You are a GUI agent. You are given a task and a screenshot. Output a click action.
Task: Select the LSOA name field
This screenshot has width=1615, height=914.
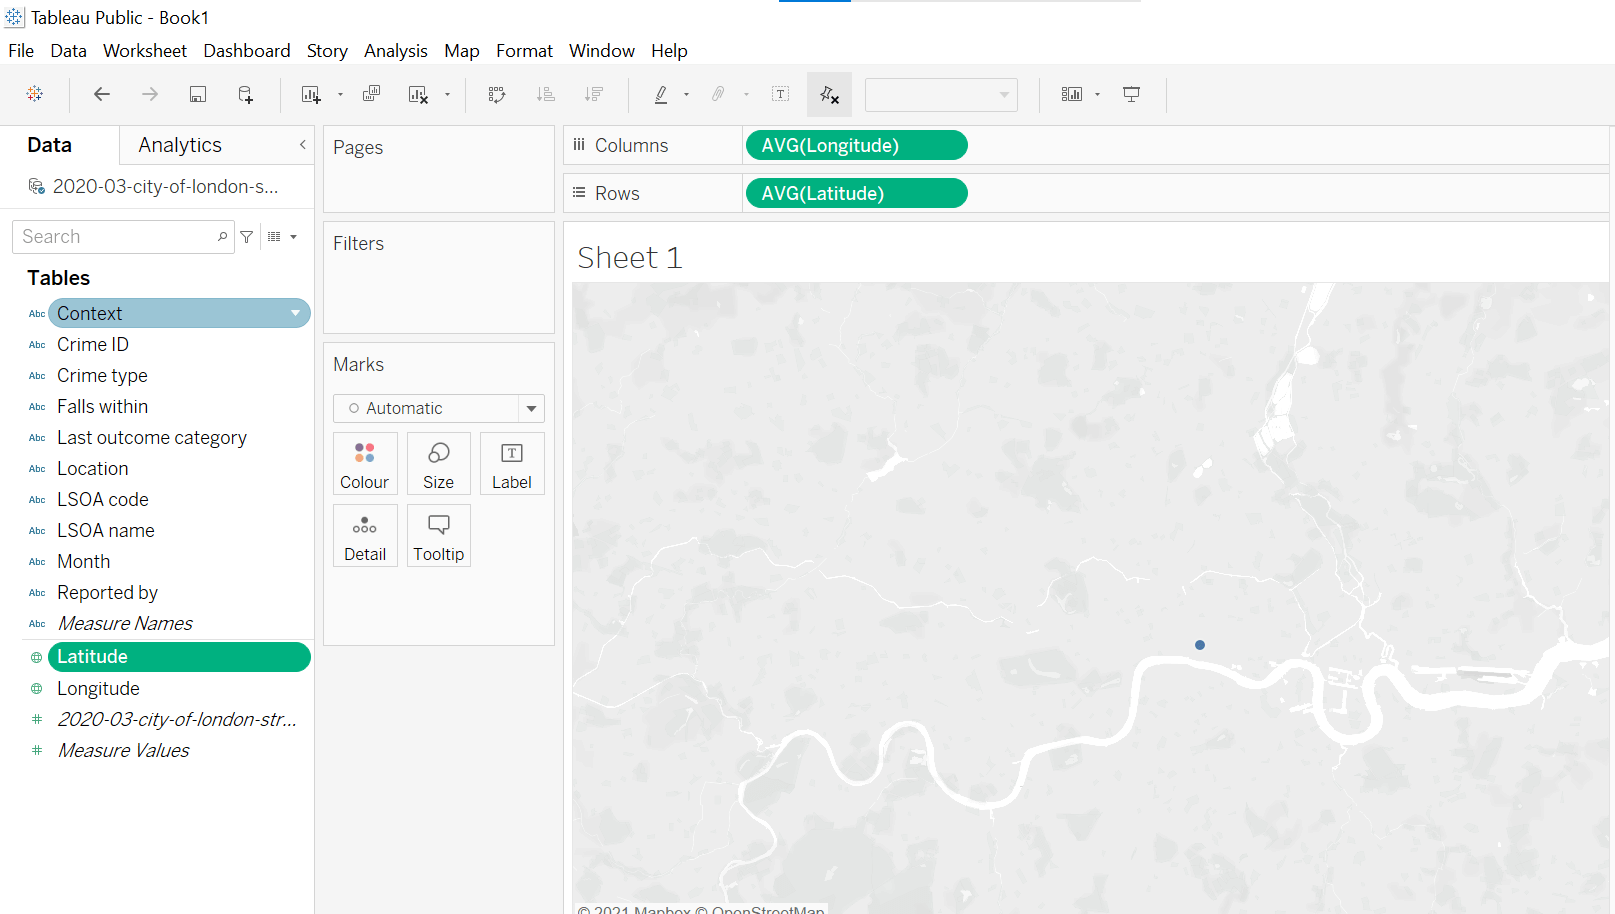106,531
